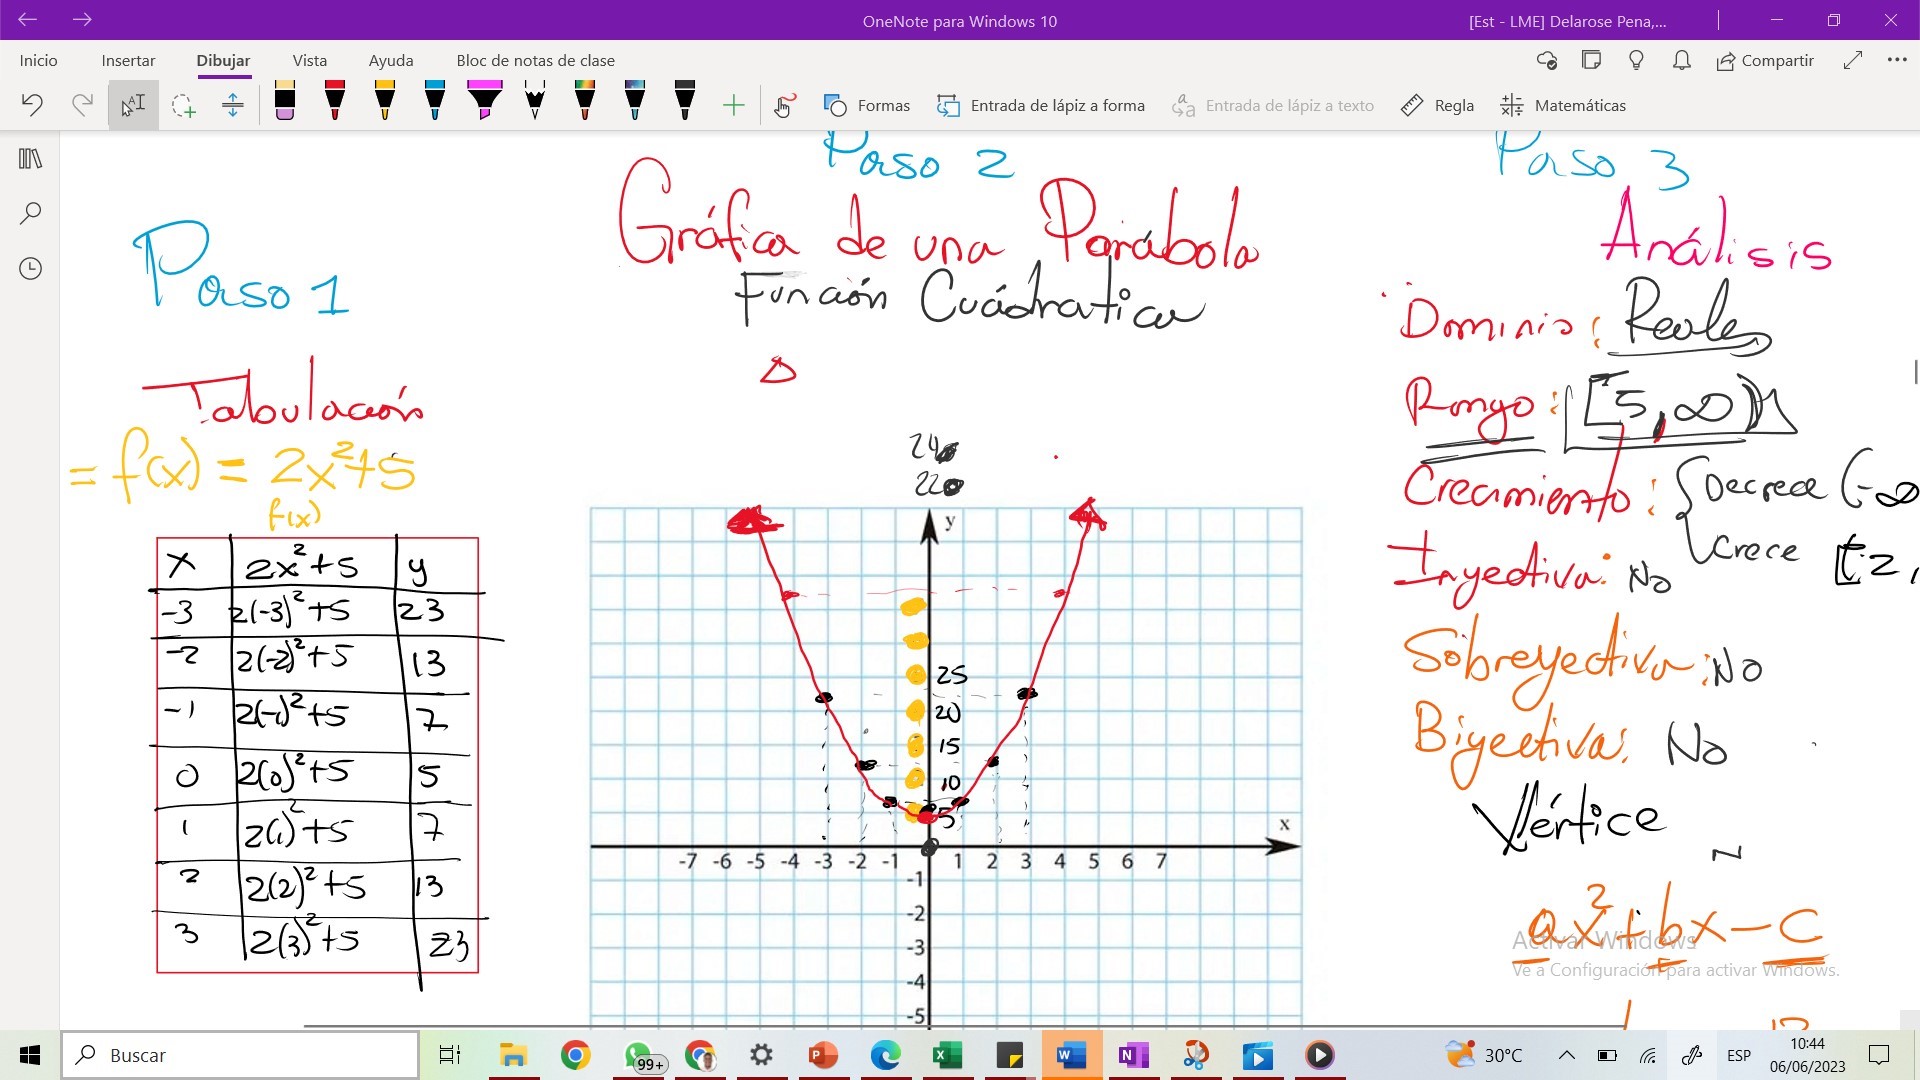The height and width of the screenshot is (1080, 1920).
Task: Click the Buscar taskbar search box
Action: tap(240, 1055)
